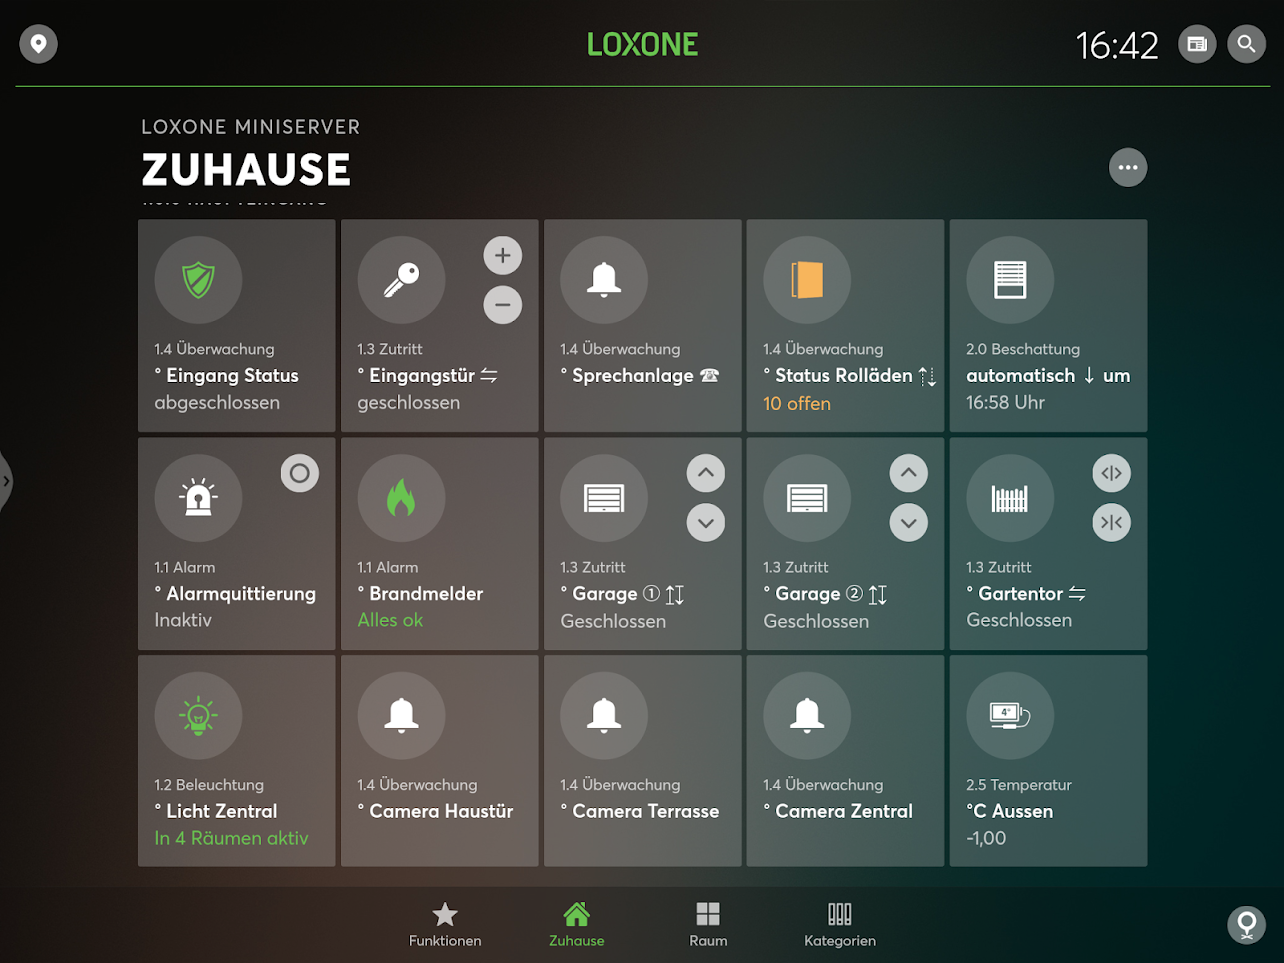Select the '° Camera Haustür' label
Viewport: 1284px width, 963px height.
[x=435, y=812]
